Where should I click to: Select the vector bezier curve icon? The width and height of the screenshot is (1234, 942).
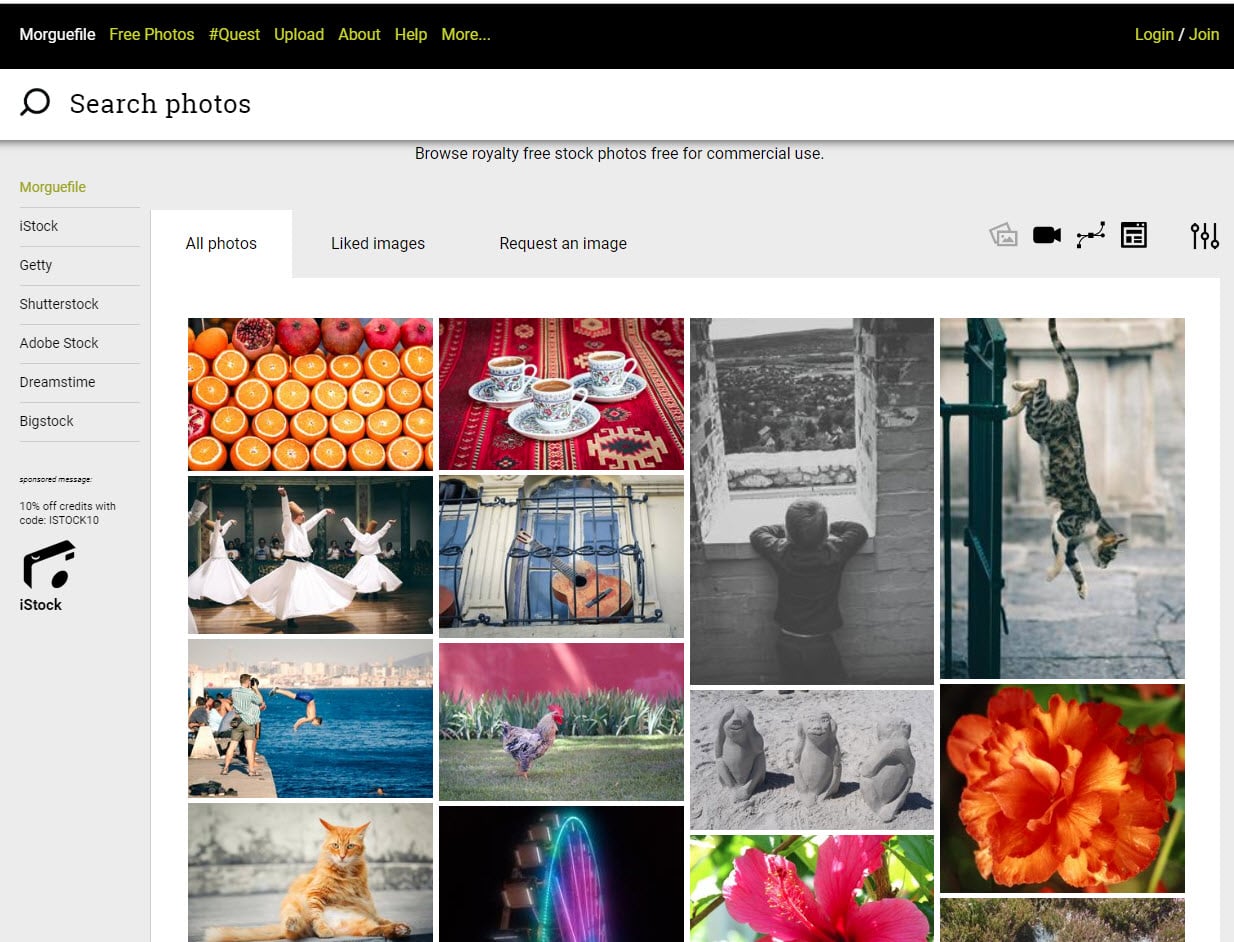coord(1090,235)
